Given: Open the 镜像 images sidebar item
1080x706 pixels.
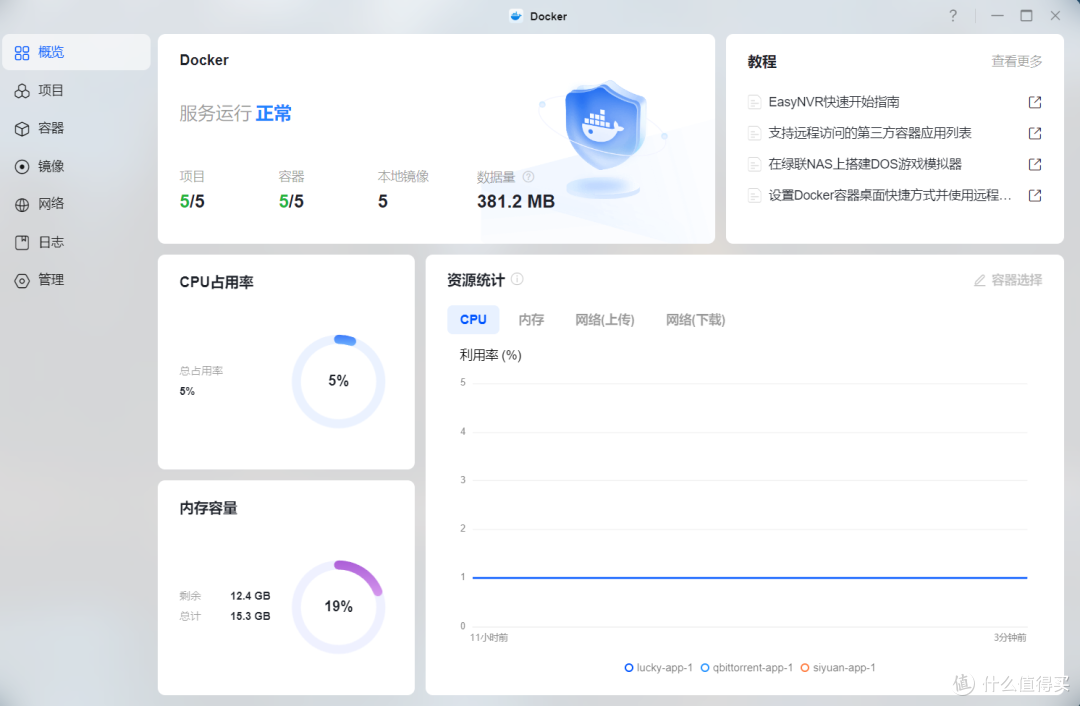Looking at the screenshot, I should 76,166.
